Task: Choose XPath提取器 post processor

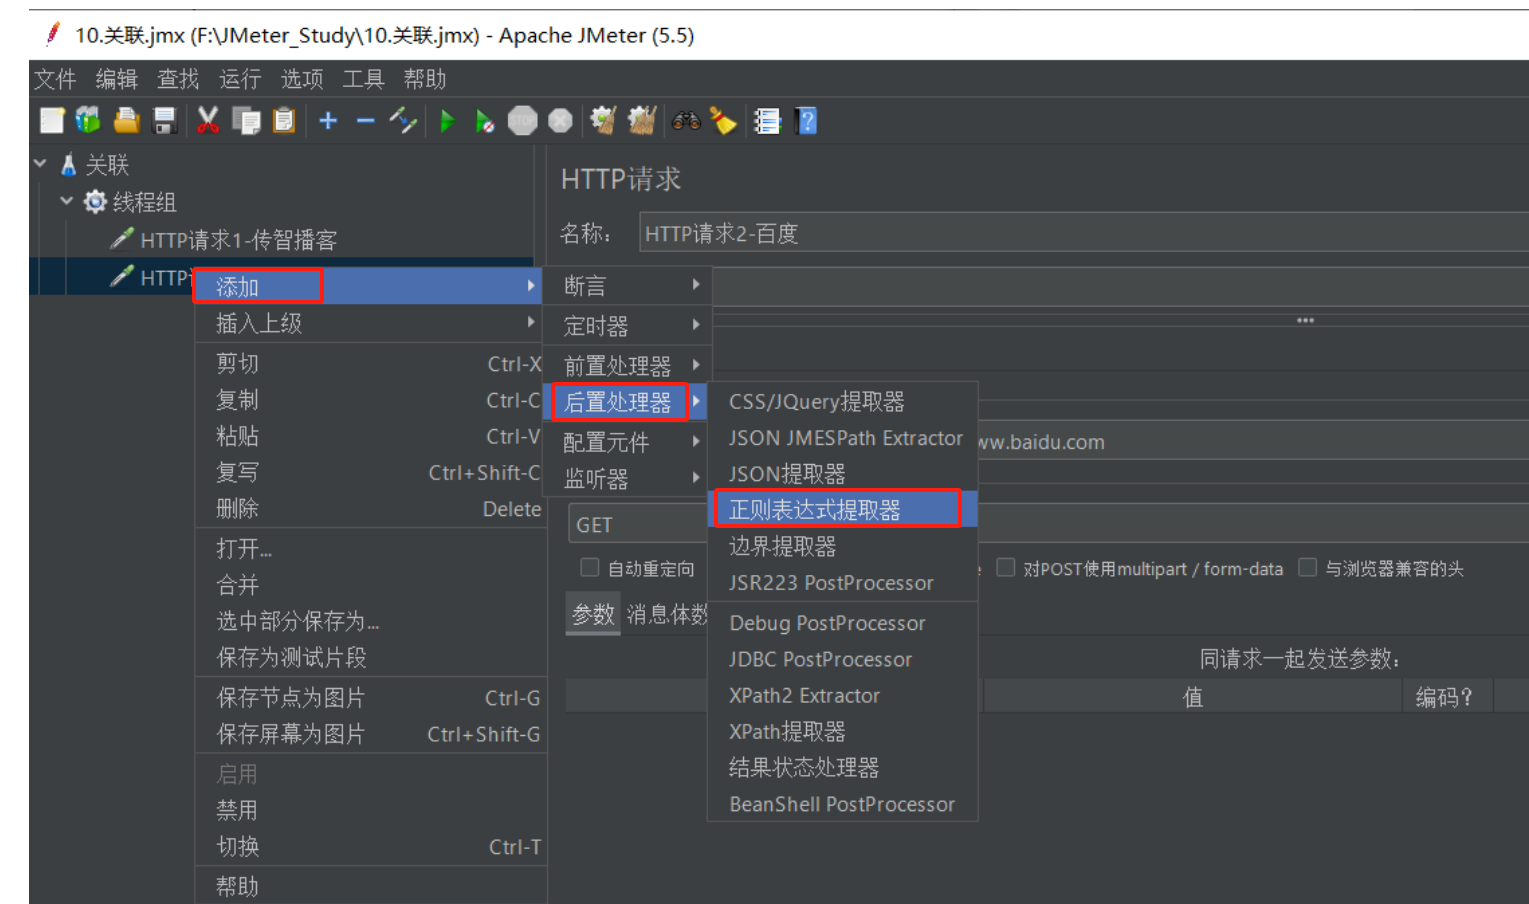Action: 842,731
